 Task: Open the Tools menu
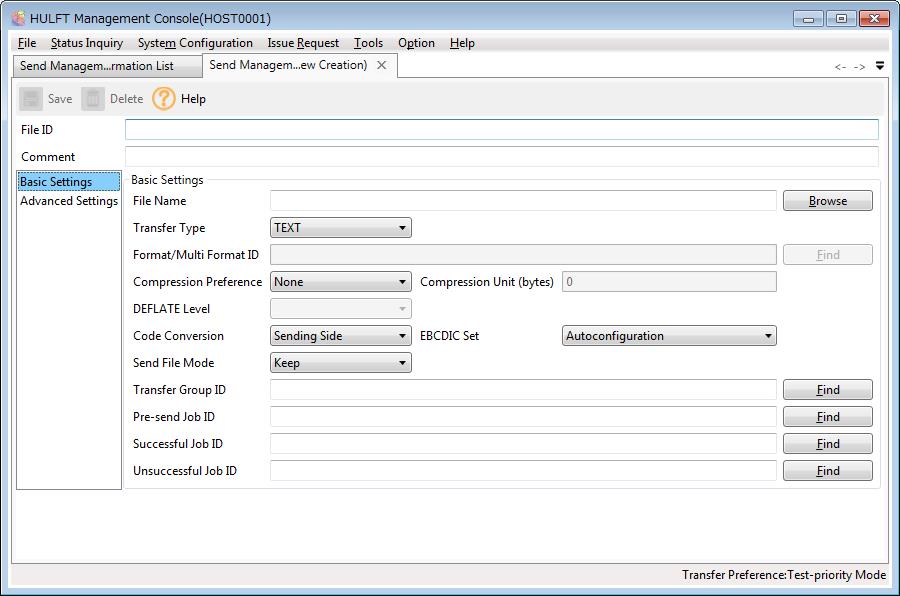point(368,43)
